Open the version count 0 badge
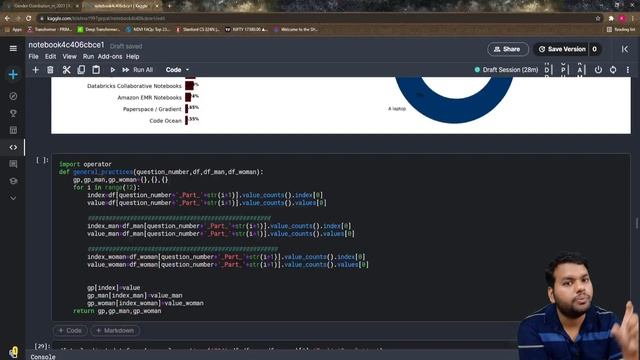Screen dimensions: 640x360 pos(595,49)
